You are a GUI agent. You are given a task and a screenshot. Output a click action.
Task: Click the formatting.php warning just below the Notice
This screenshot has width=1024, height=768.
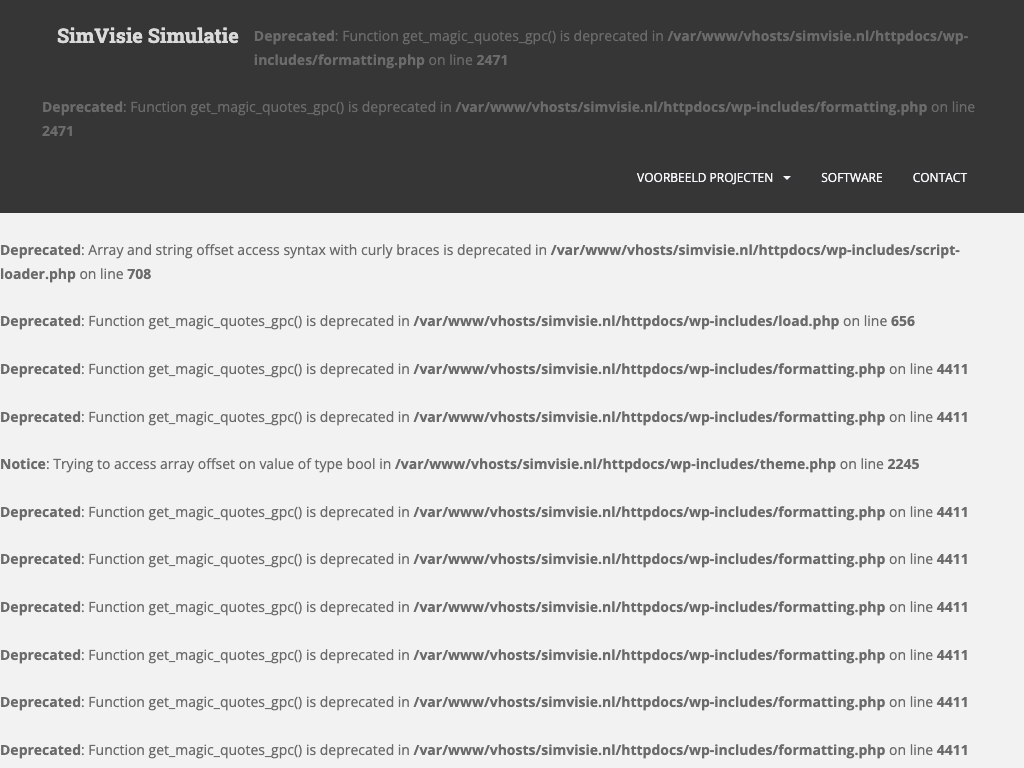coord(484,512)
